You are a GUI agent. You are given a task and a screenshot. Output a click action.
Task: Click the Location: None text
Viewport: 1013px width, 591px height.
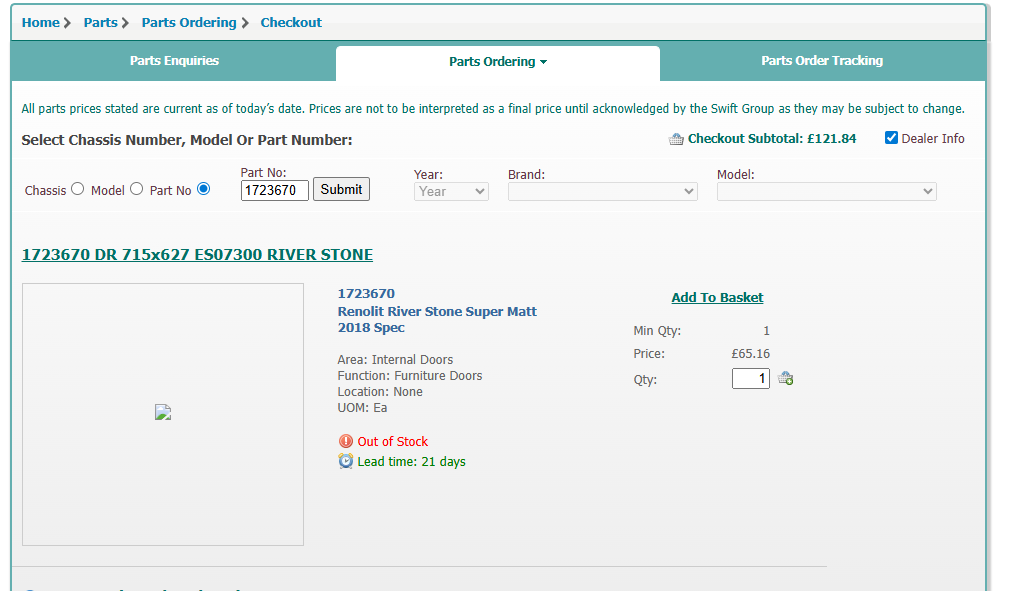click(x=380, y=392)
